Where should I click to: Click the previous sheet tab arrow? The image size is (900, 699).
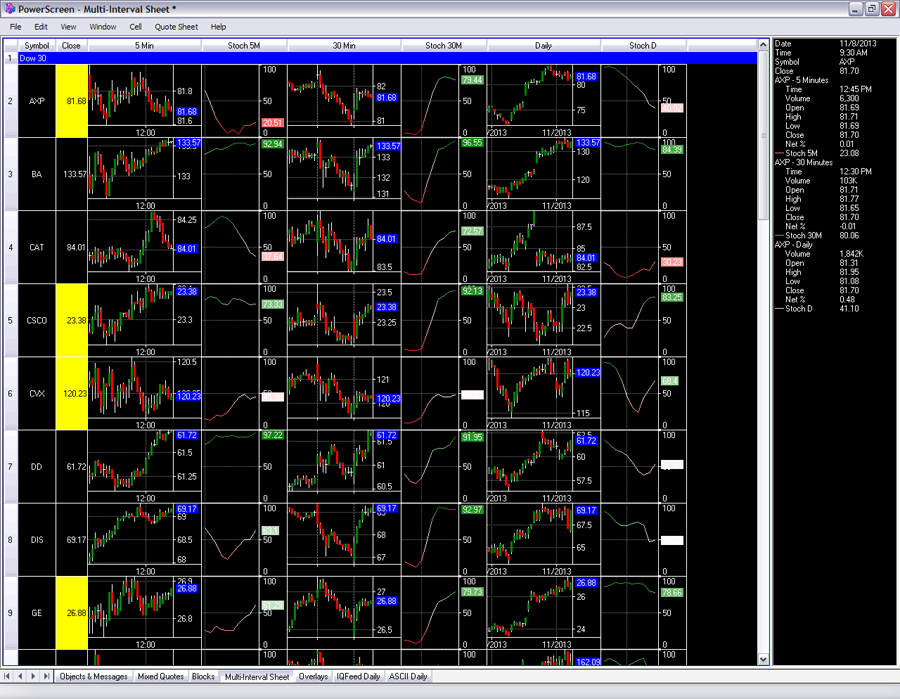pyautogui.click(x=20, y=676)
